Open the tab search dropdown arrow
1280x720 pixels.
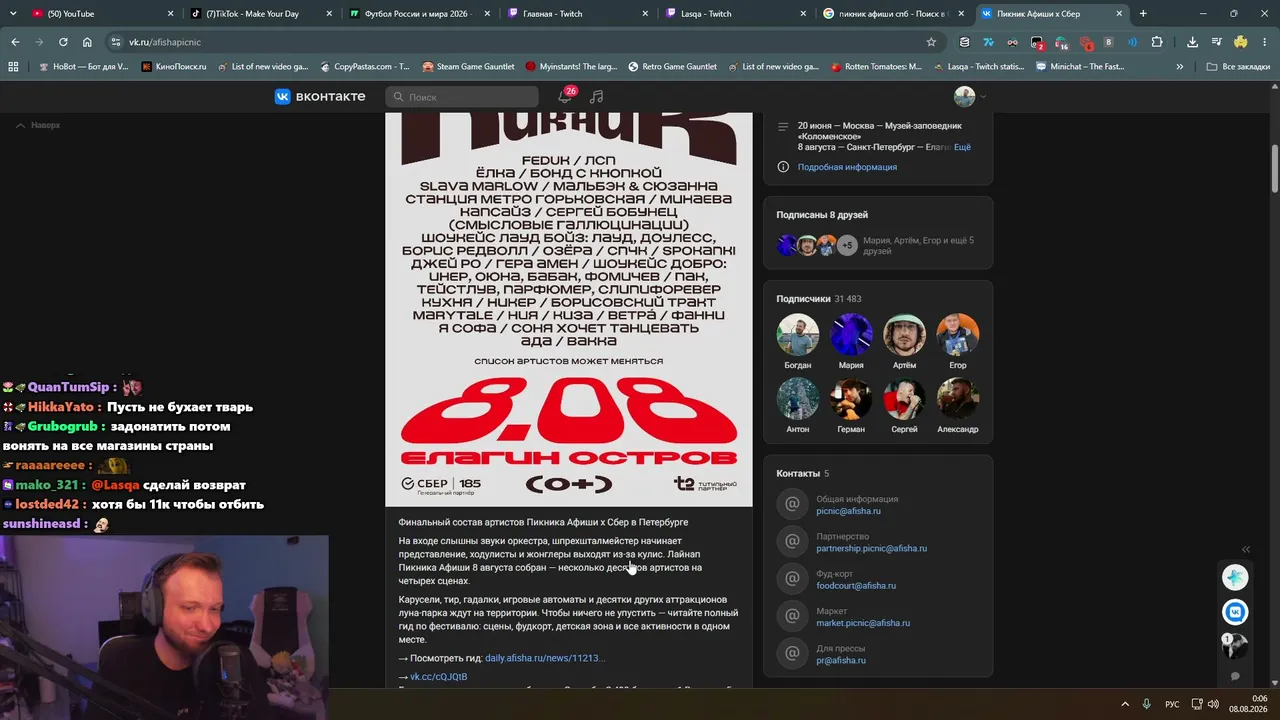tap(13, 14)
